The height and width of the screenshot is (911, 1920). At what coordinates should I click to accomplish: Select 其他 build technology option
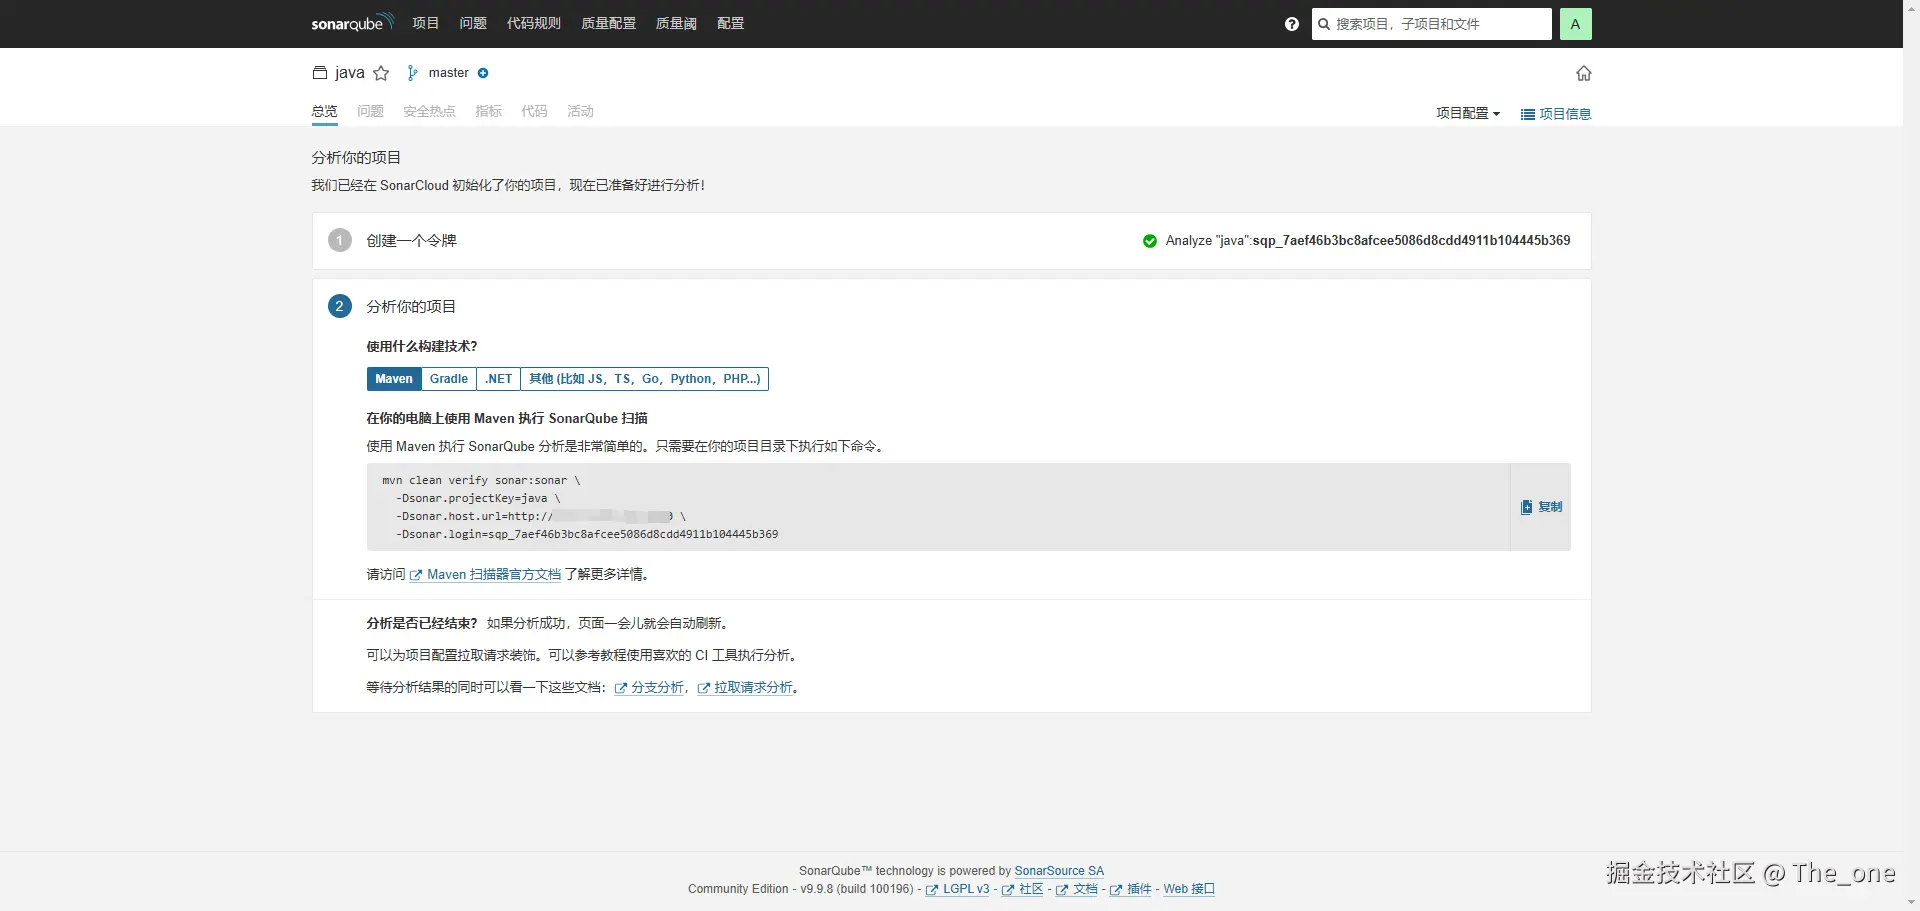[645, 379]
